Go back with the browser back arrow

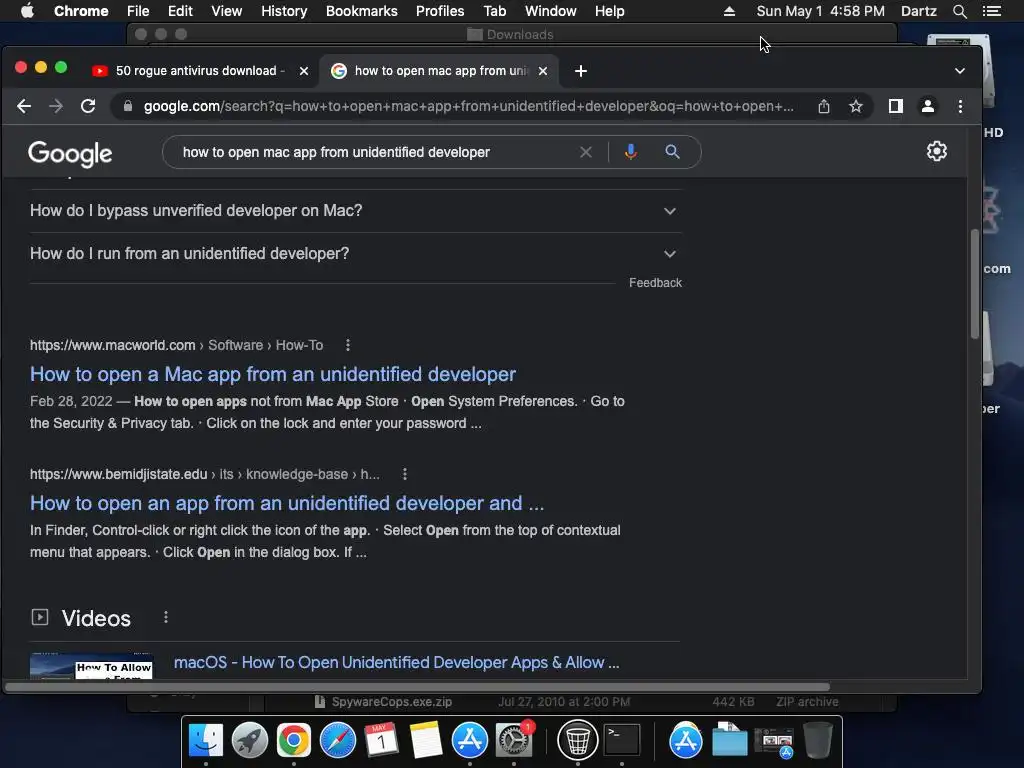click(x=24, y=106)
